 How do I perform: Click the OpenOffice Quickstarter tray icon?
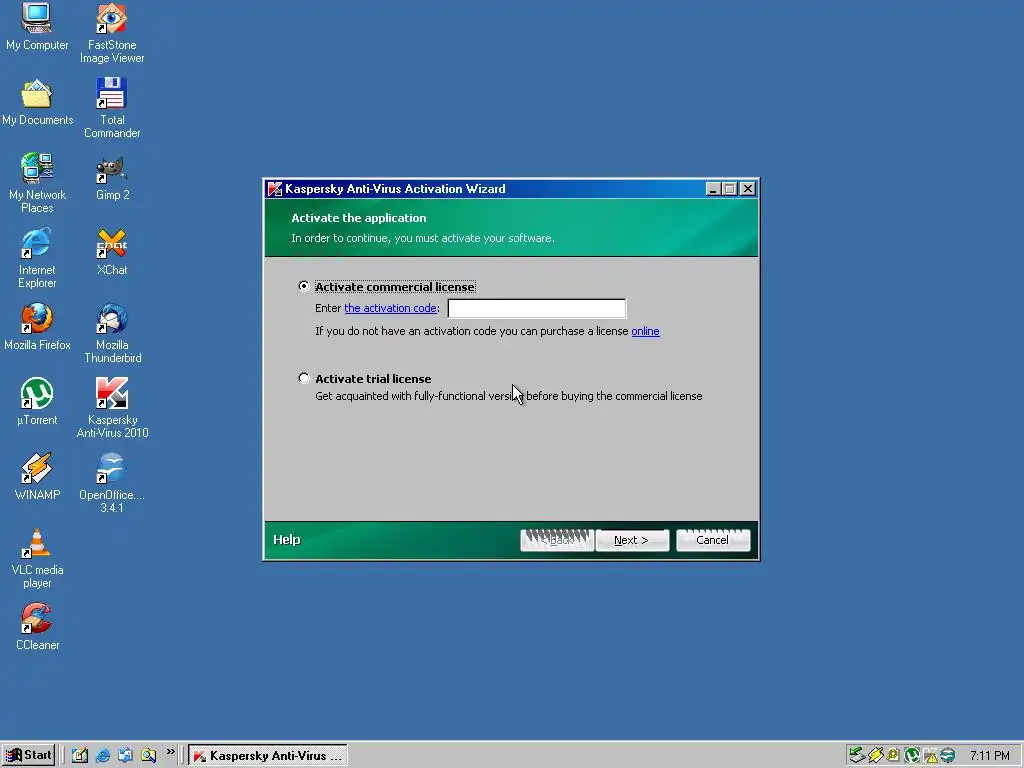[x=948, y=756]
